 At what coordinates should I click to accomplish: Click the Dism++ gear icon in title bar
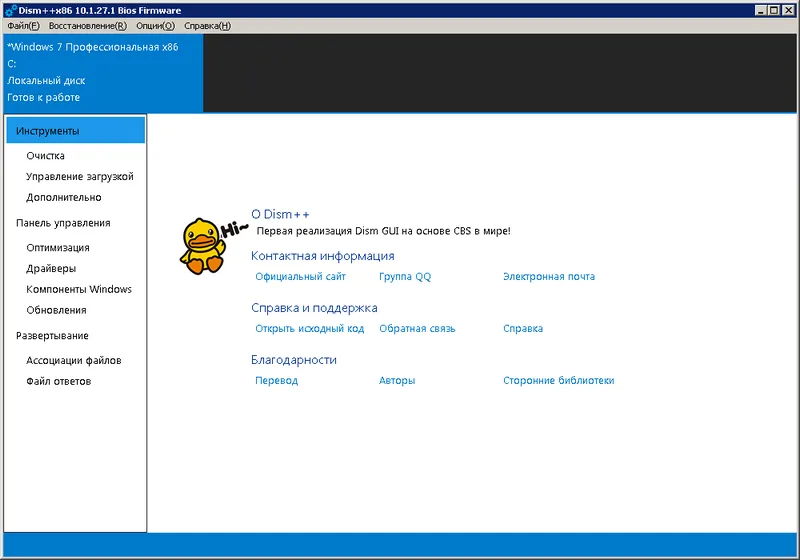coord(11,10)
